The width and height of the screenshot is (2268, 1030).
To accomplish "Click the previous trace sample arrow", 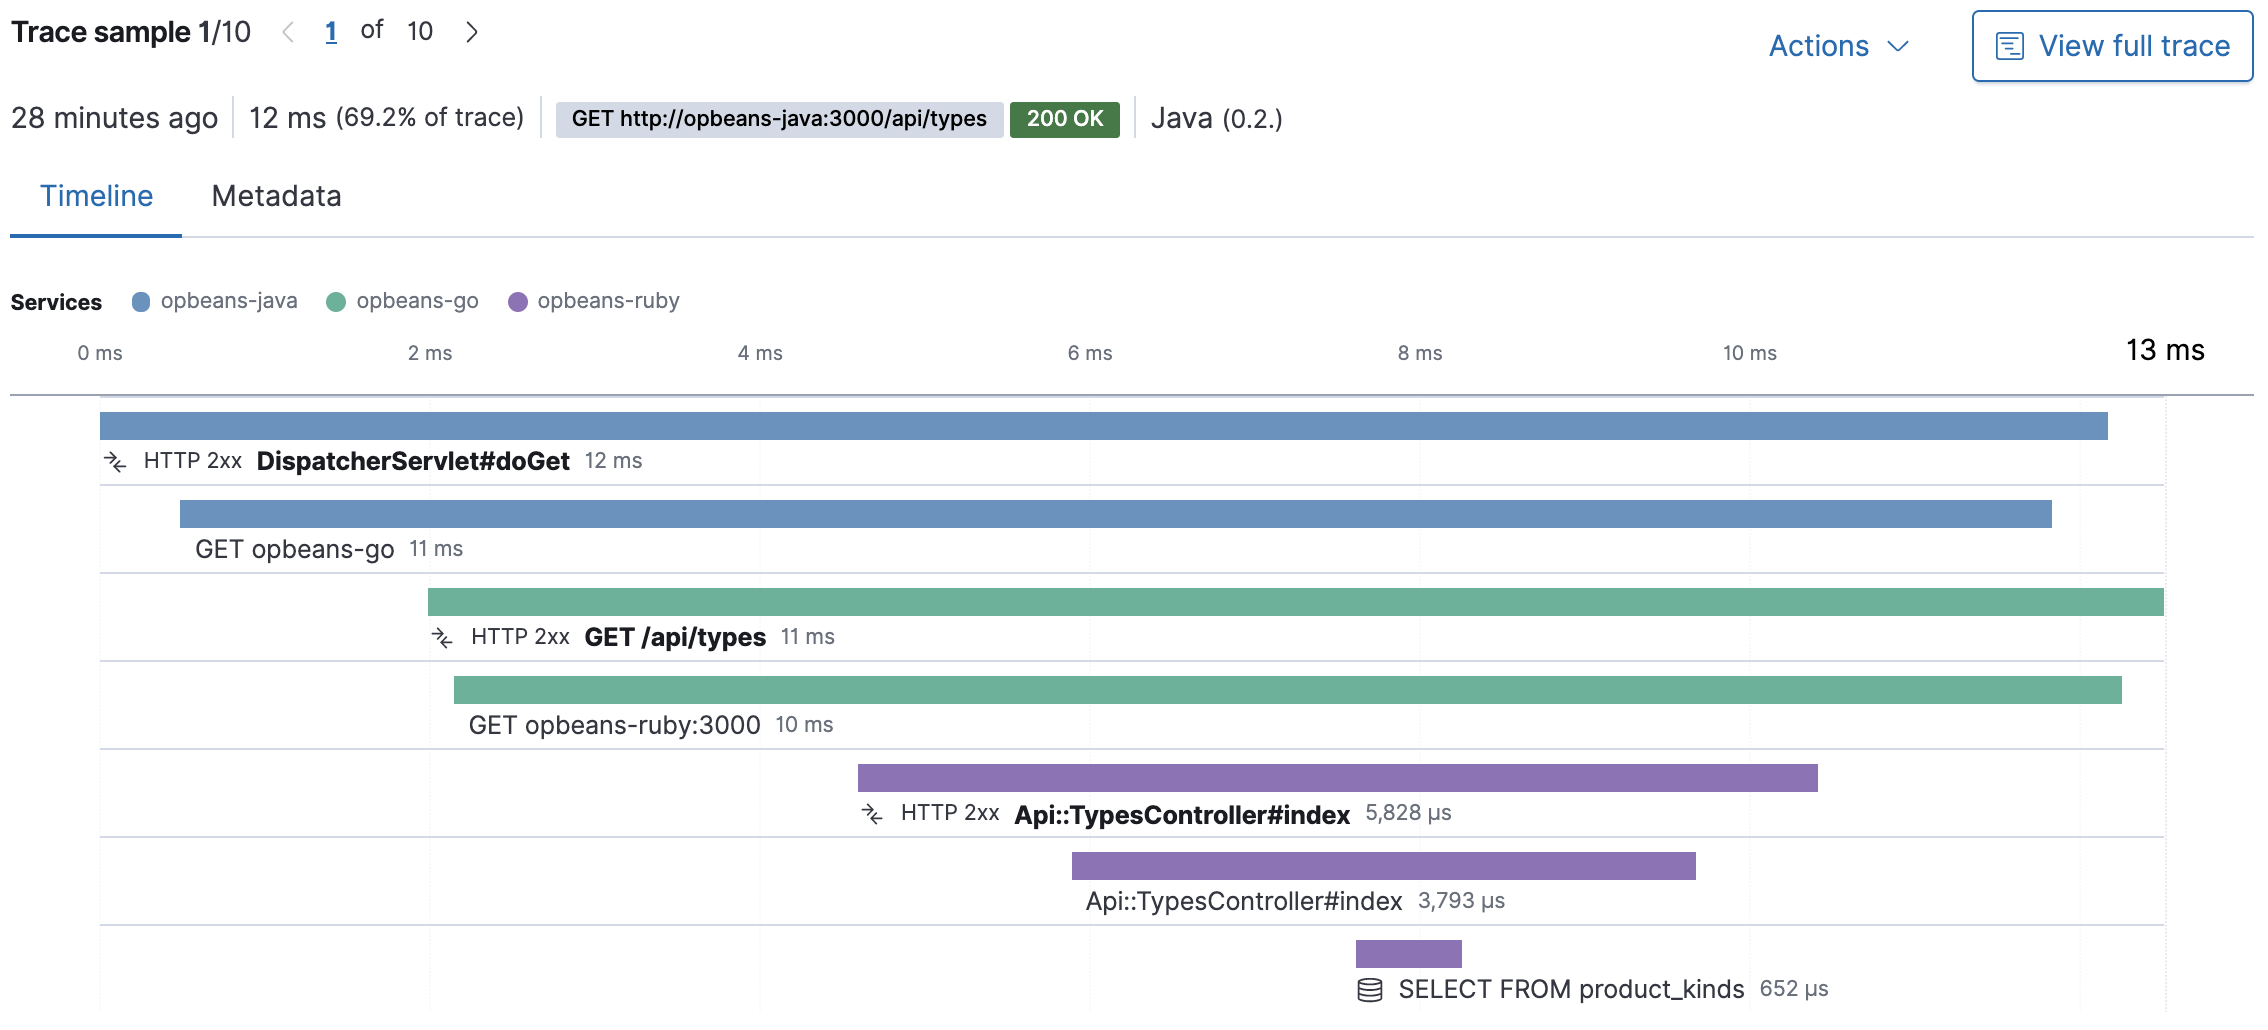I will coord(290,31).
